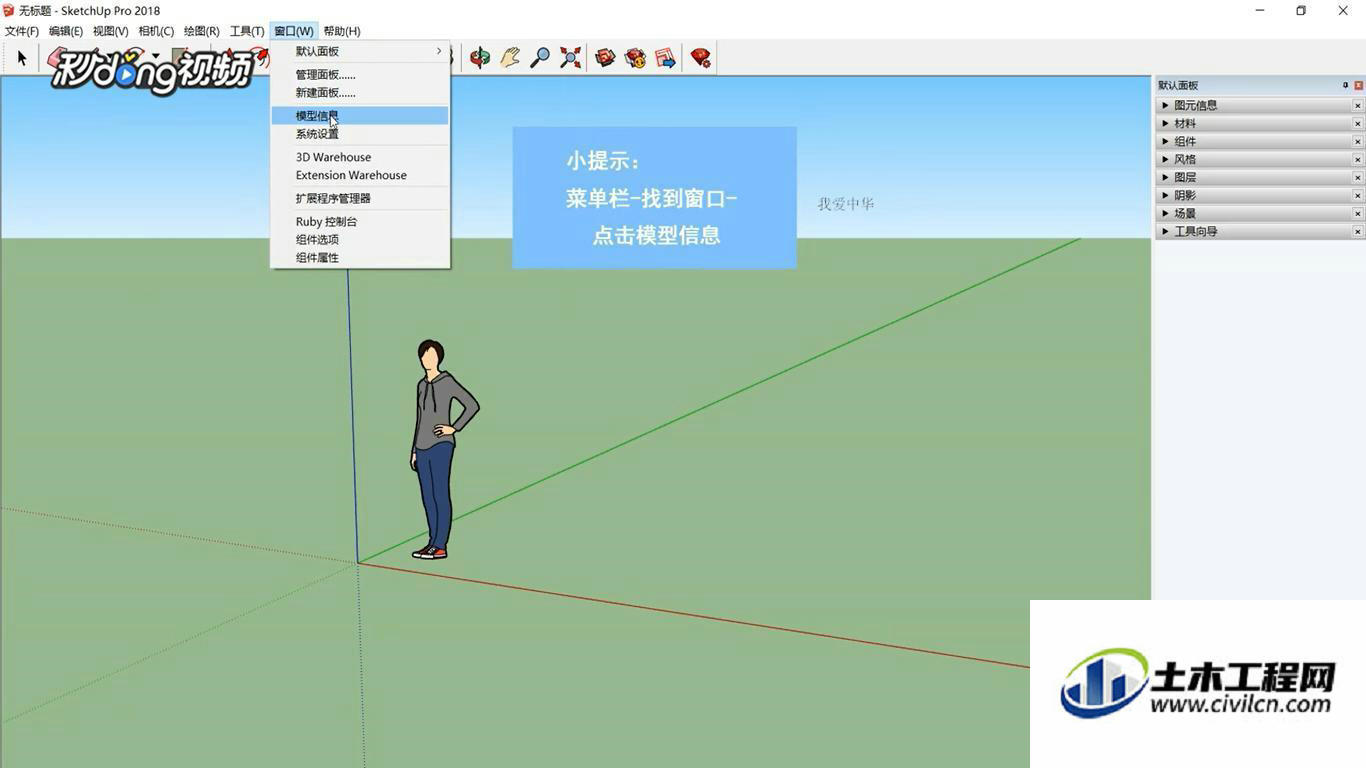Viewport: 1366px width, 768px height.
Task: Select 系统设置 in the window menu
Action: pos(360,134)
